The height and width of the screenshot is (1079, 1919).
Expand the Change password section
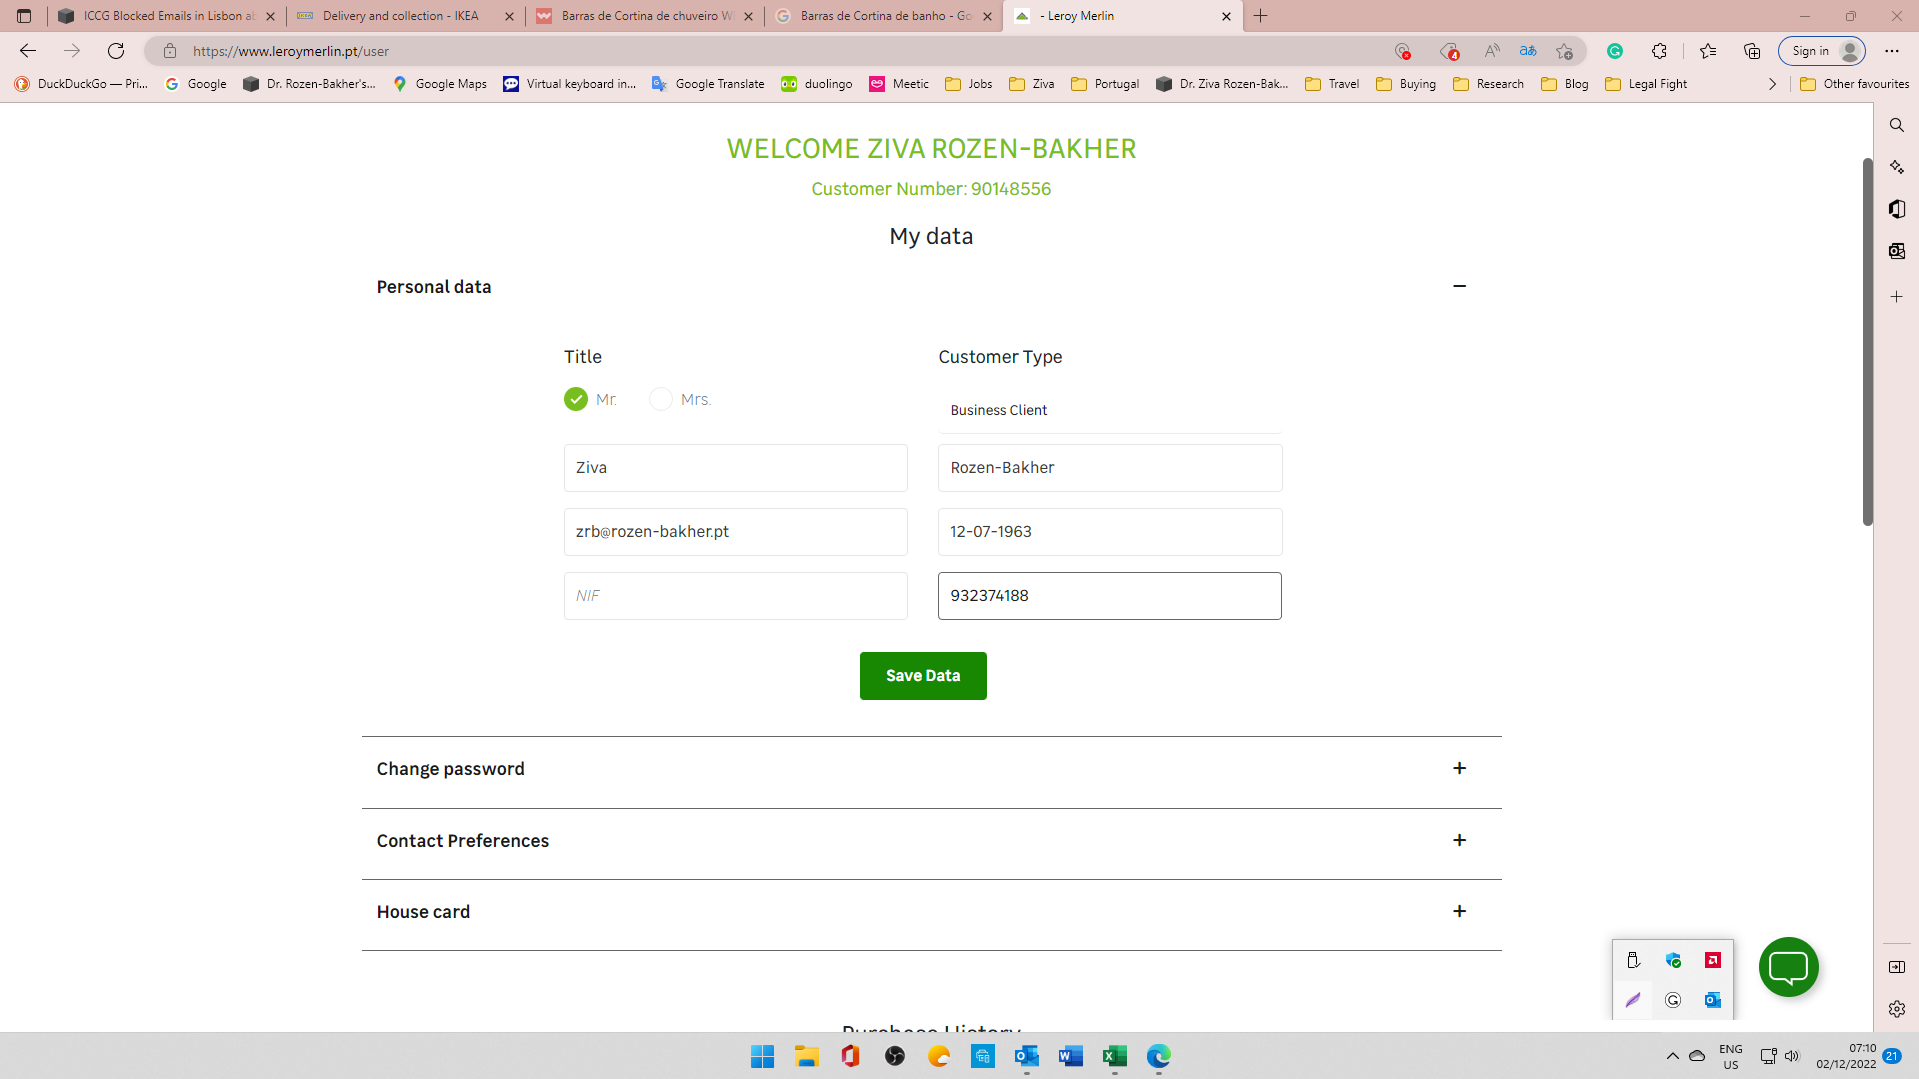point(1459,768)
